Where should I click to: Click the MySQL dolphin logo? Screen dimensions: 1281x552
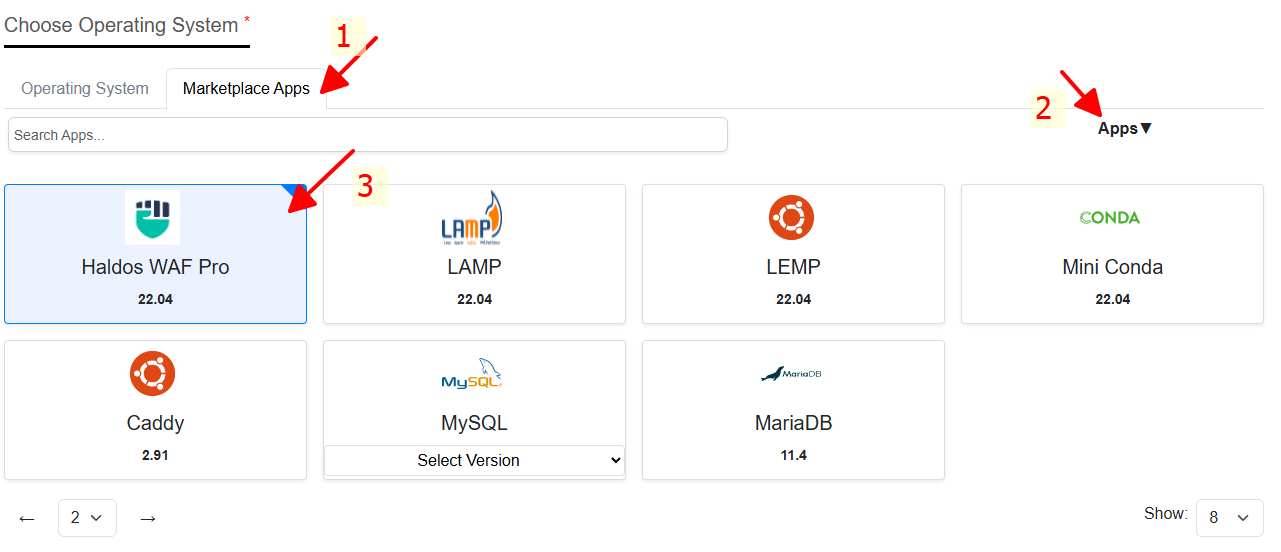point(472,373)
